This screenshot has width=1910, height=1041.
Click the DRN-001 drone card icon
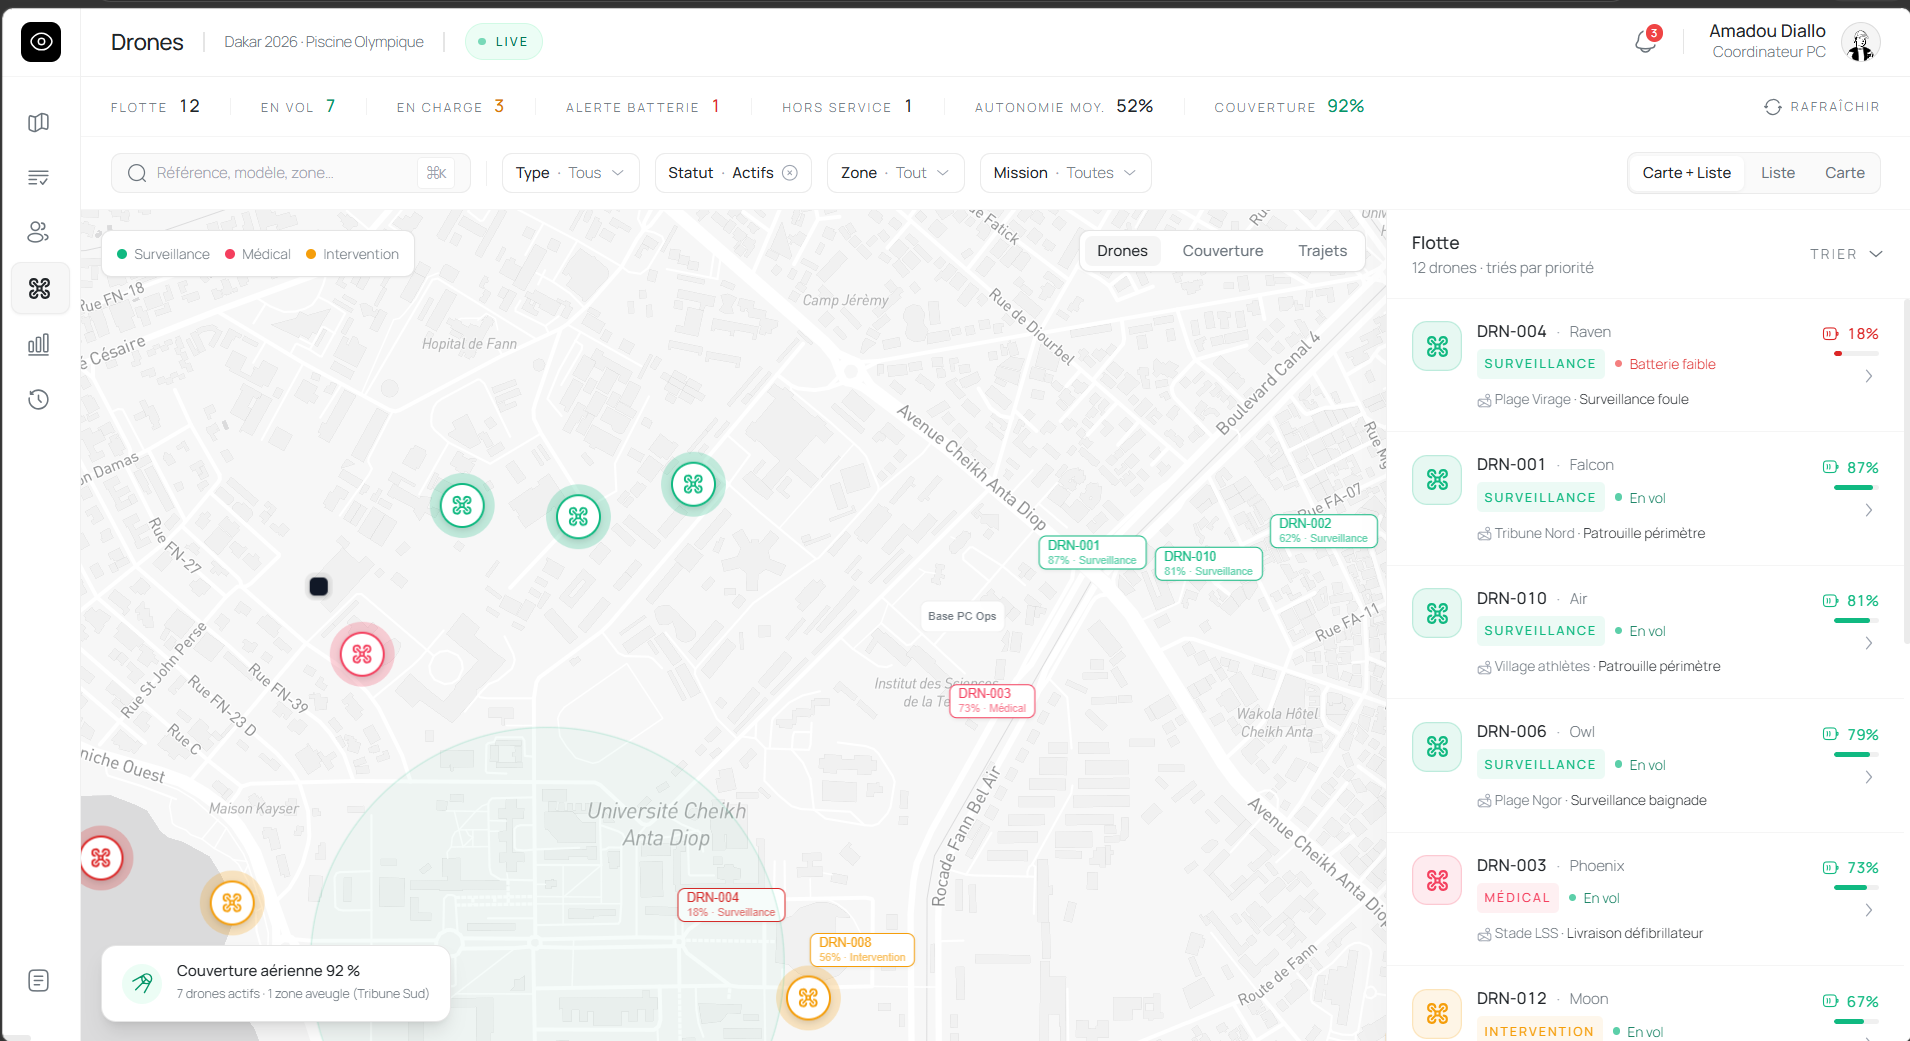[1437, 480]
